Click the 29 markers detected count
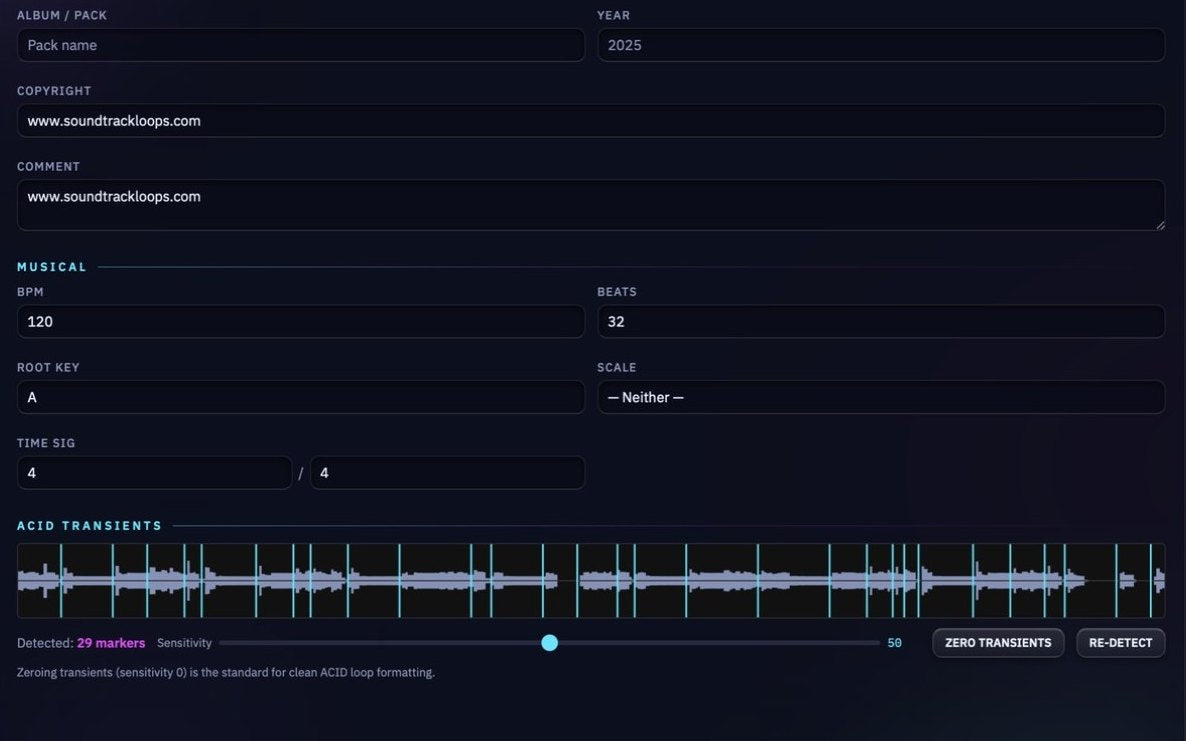The height and width of the screenshot is (741, 1186). pyautogui.click(x=111, y=643)
